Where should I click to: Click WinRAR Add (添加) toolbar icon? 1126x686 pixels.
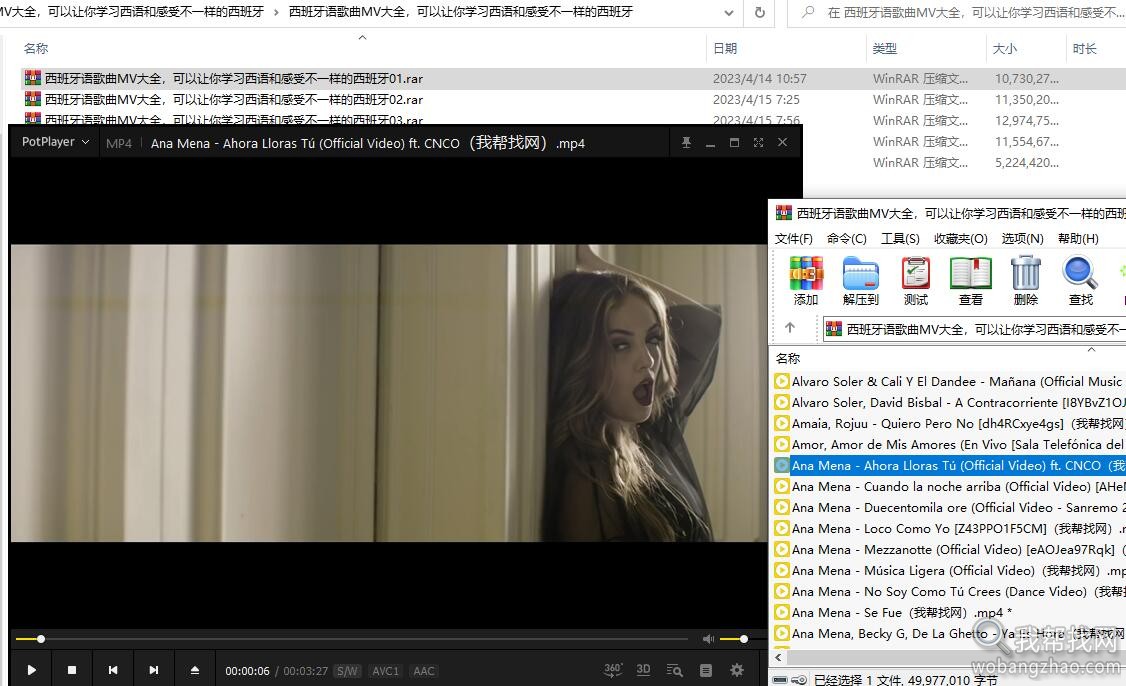click(x=806, y=281)
